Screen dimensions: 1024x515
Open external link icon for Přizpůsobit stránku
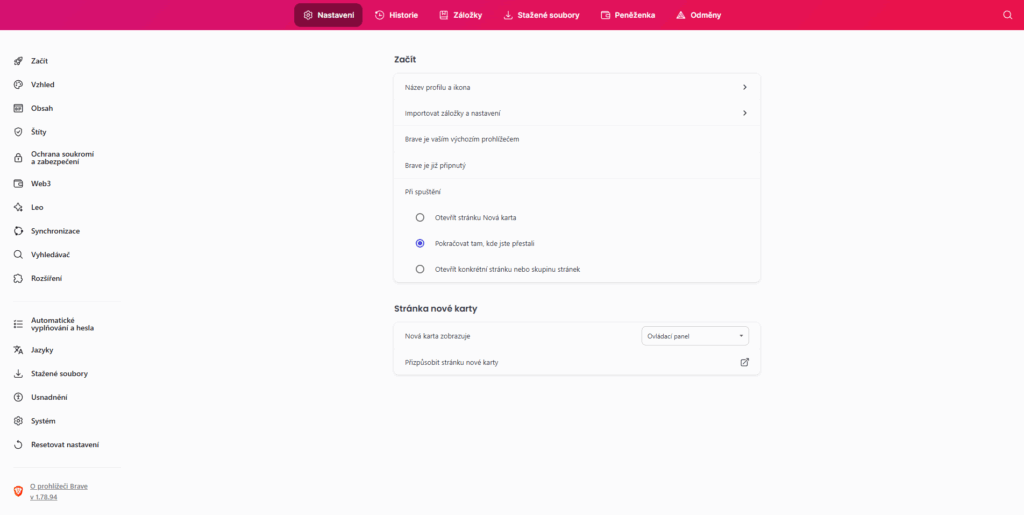tap(744, 362)
